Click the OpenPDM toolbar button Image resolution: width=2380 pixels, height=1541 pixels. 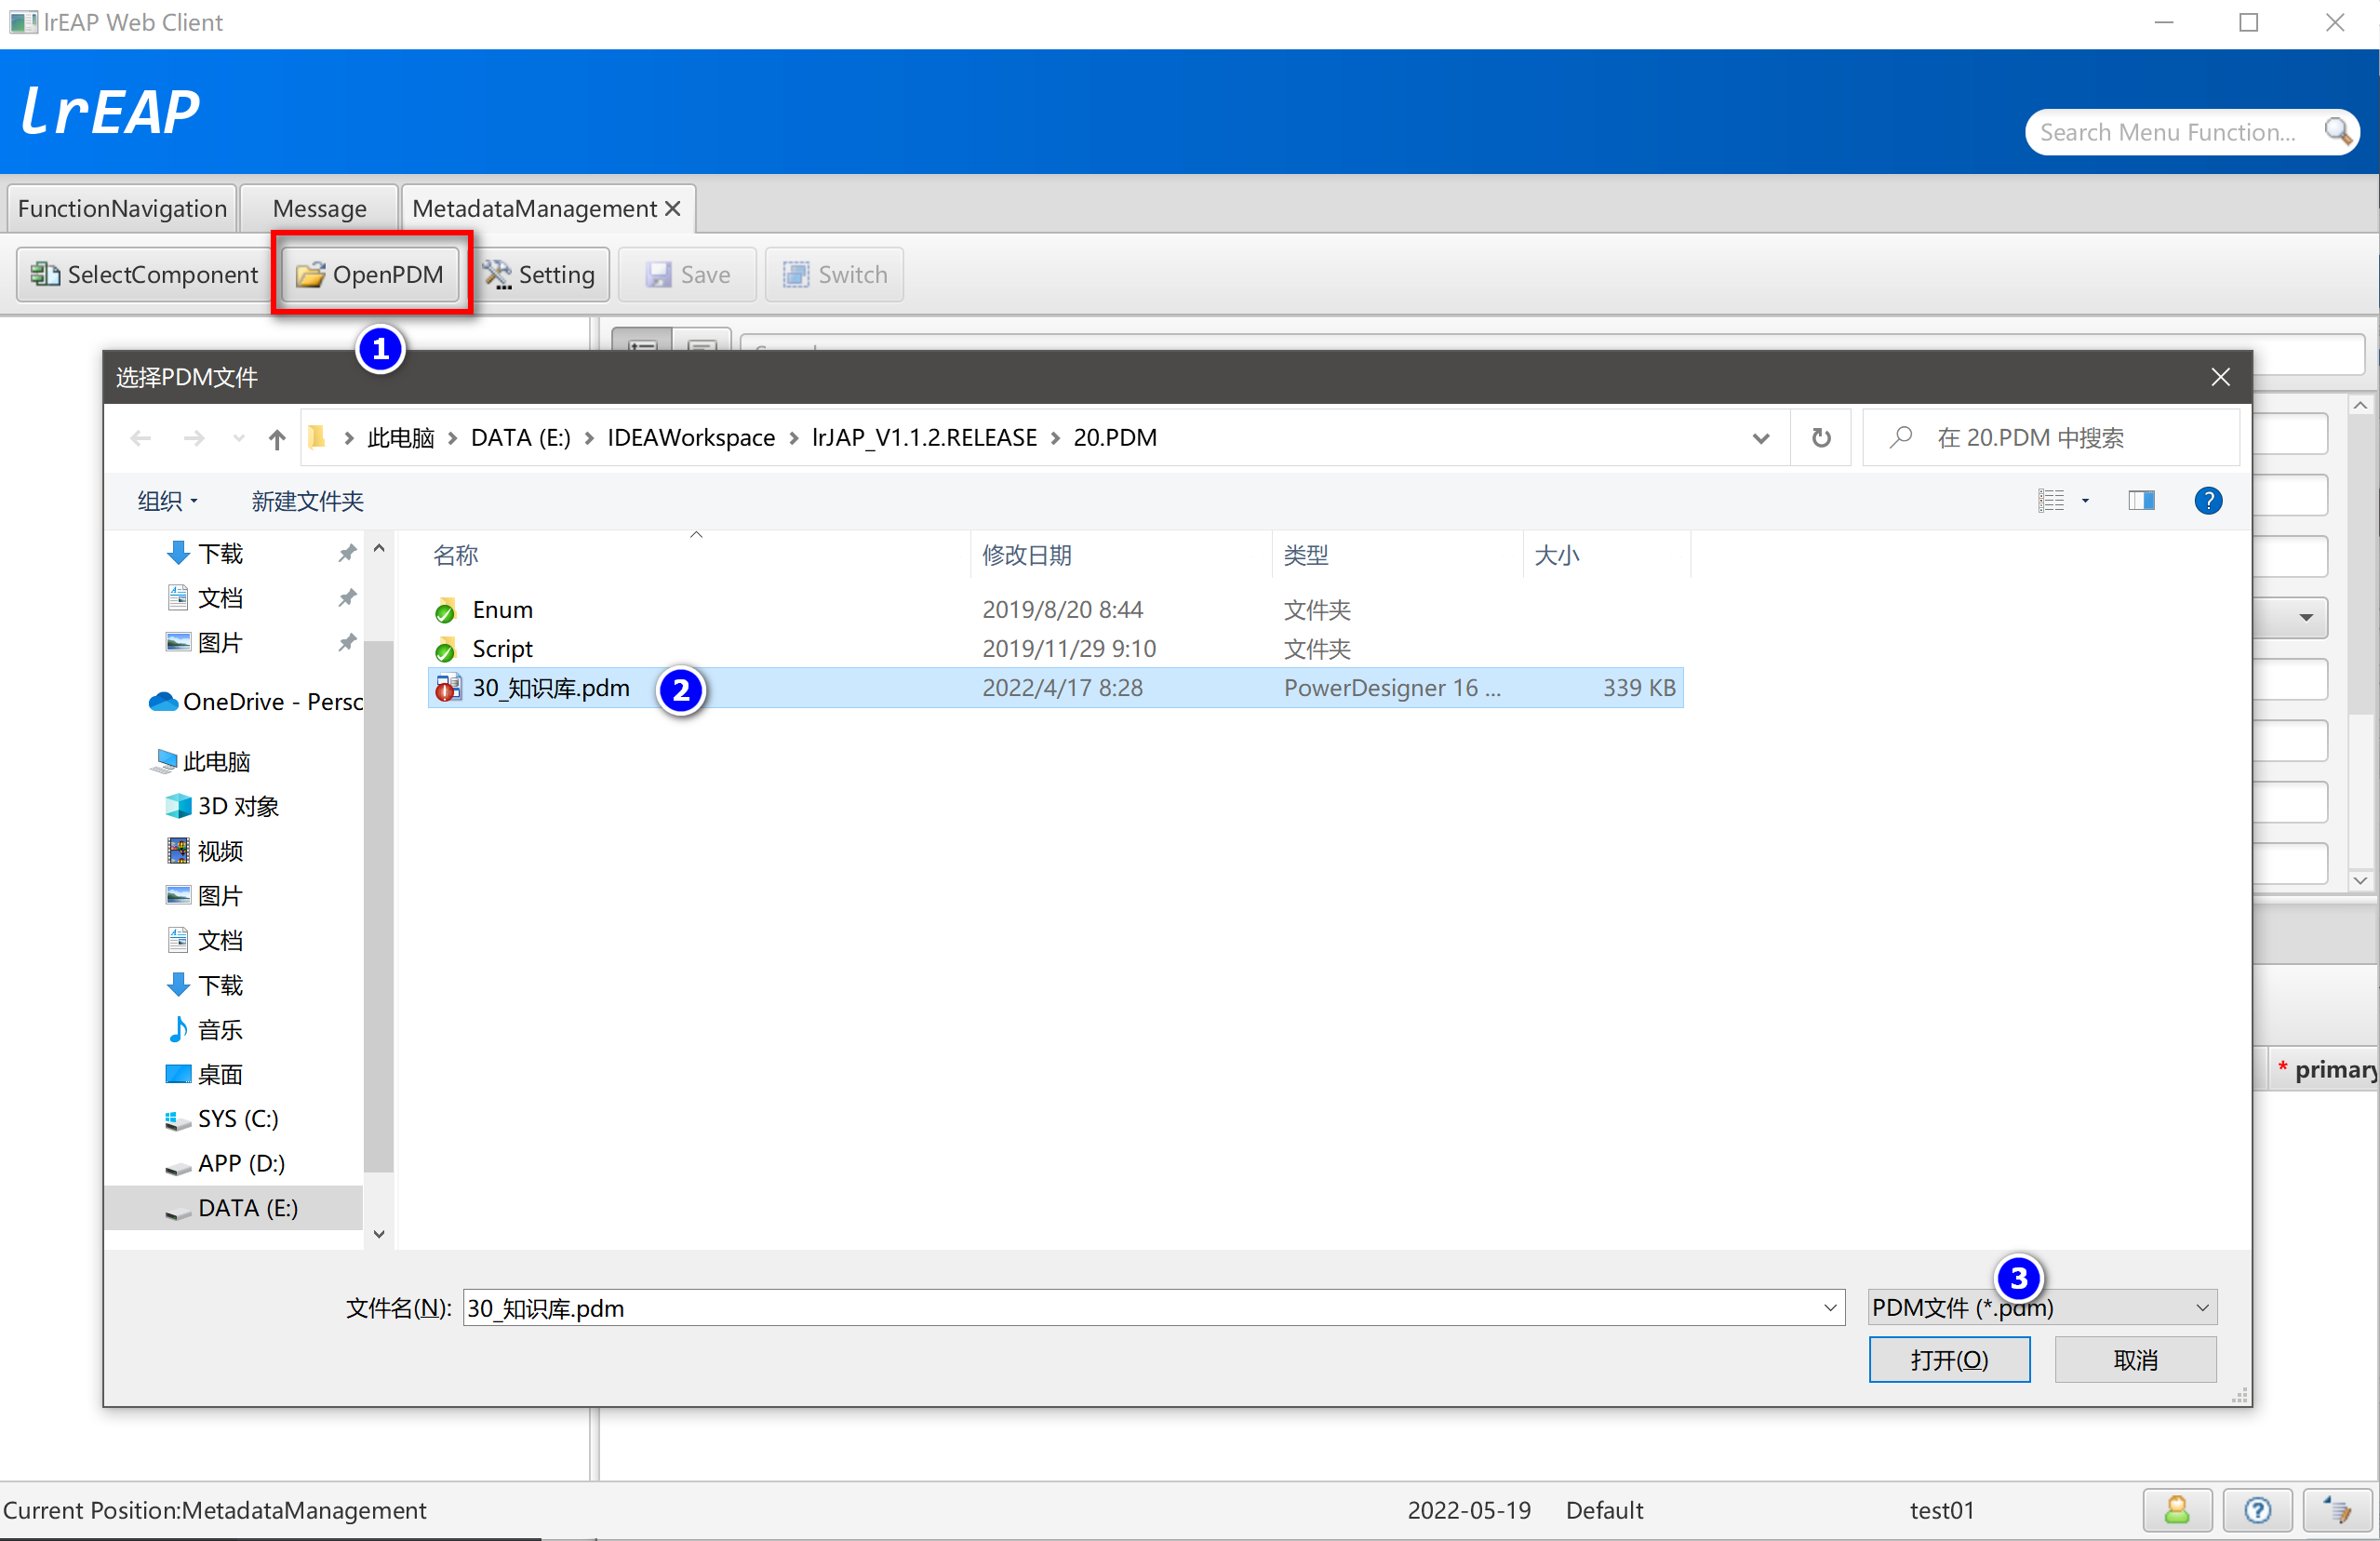coord(370,274)
